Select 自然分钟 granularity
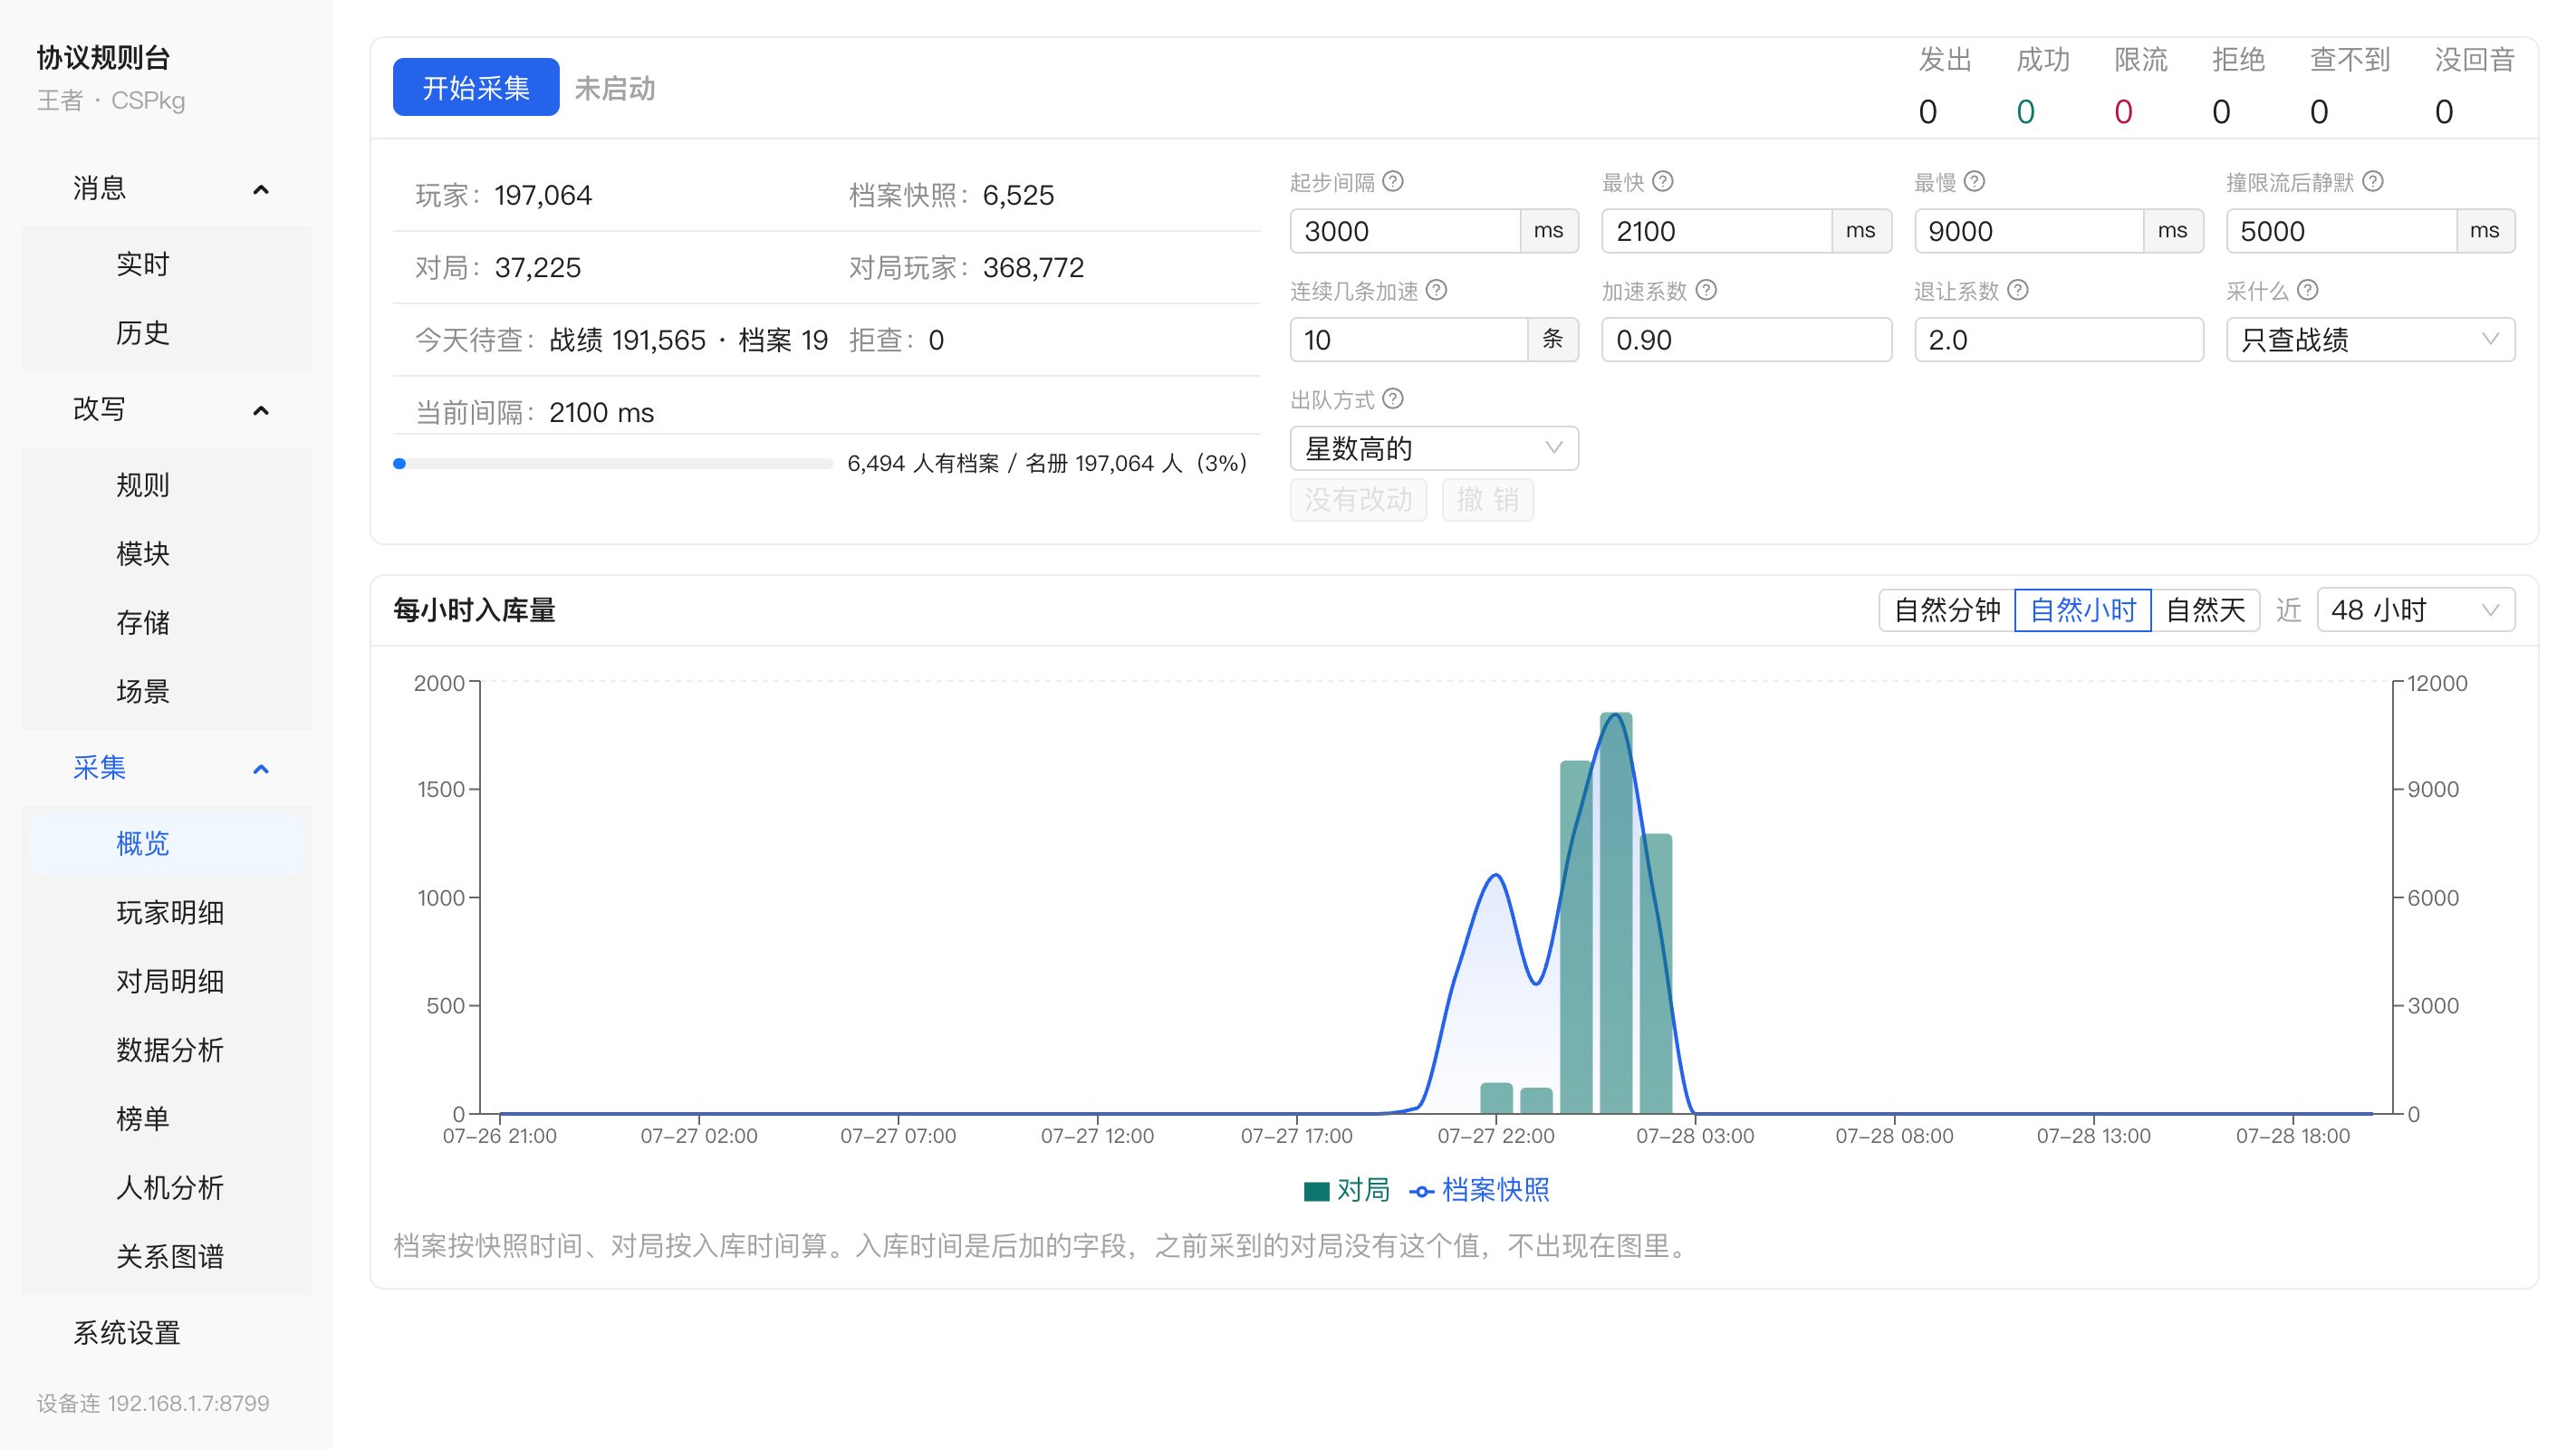Screen dimensions: 2576x1449 tap(1946, 610)
